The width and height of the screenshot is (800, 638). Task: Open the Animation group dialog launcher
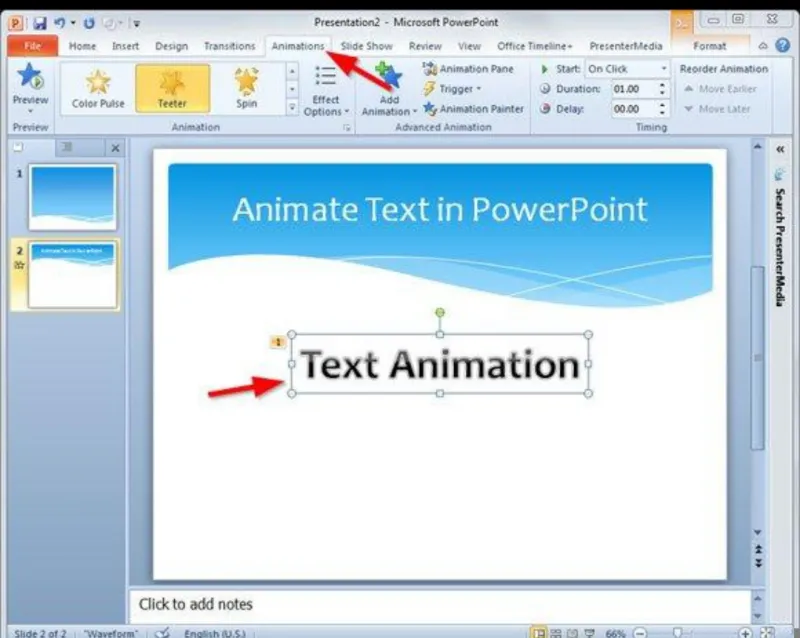click(346, 128)
